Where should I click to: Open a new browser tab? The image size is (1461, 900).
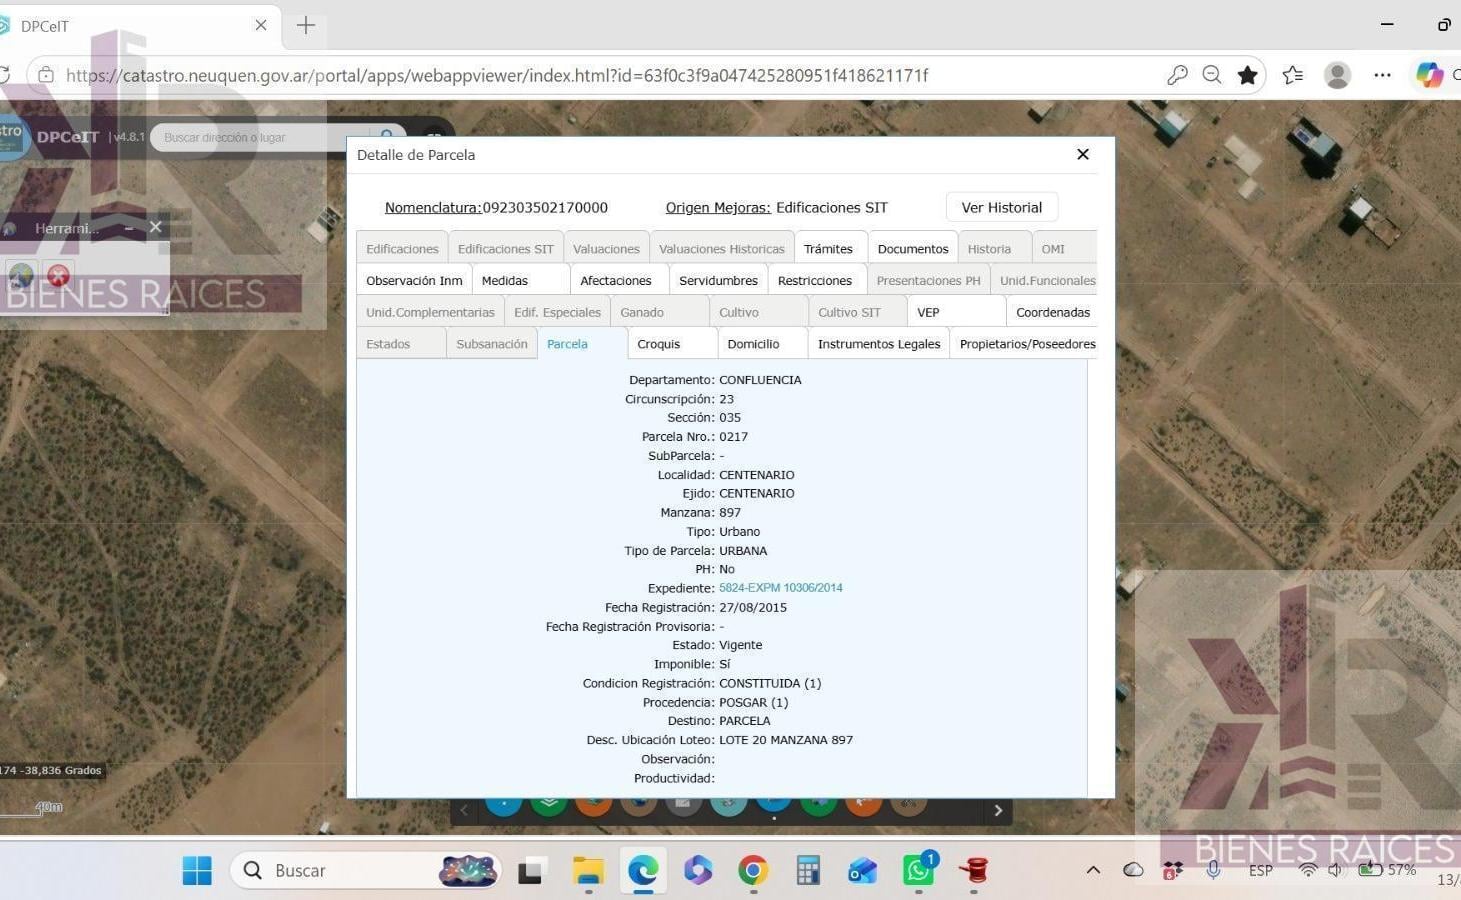[306, 25]
